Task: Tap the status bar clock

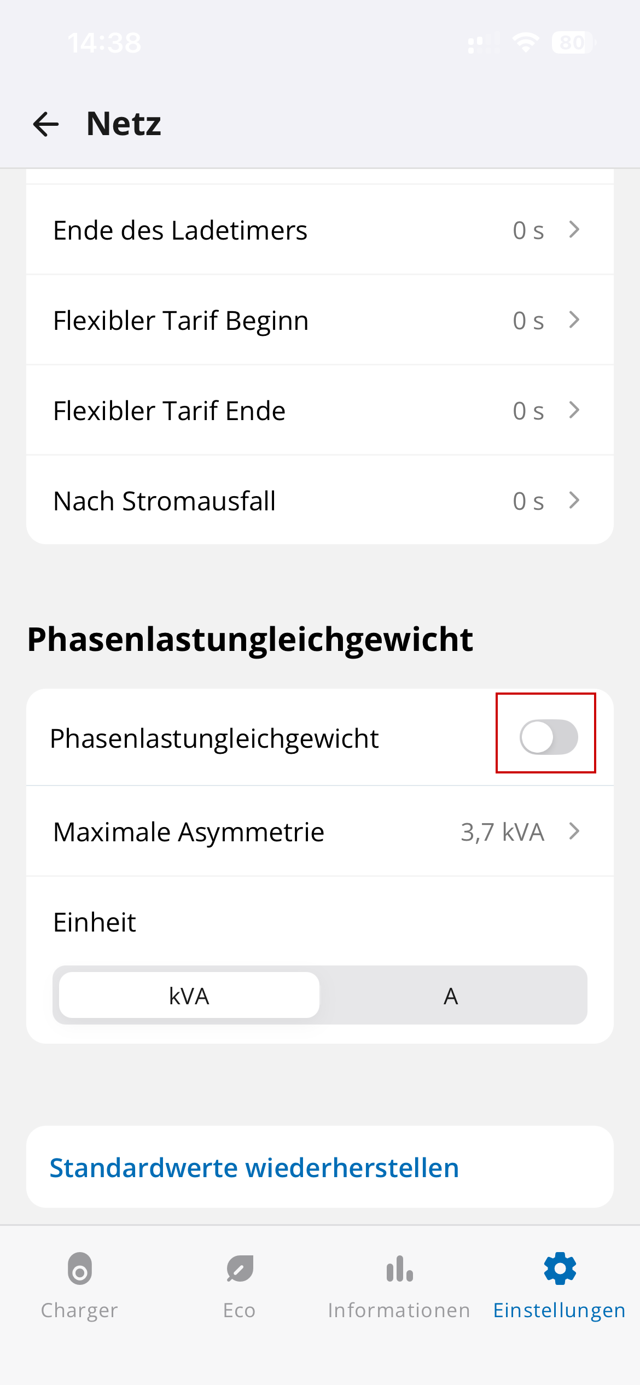Action: (x=104, y=43)
